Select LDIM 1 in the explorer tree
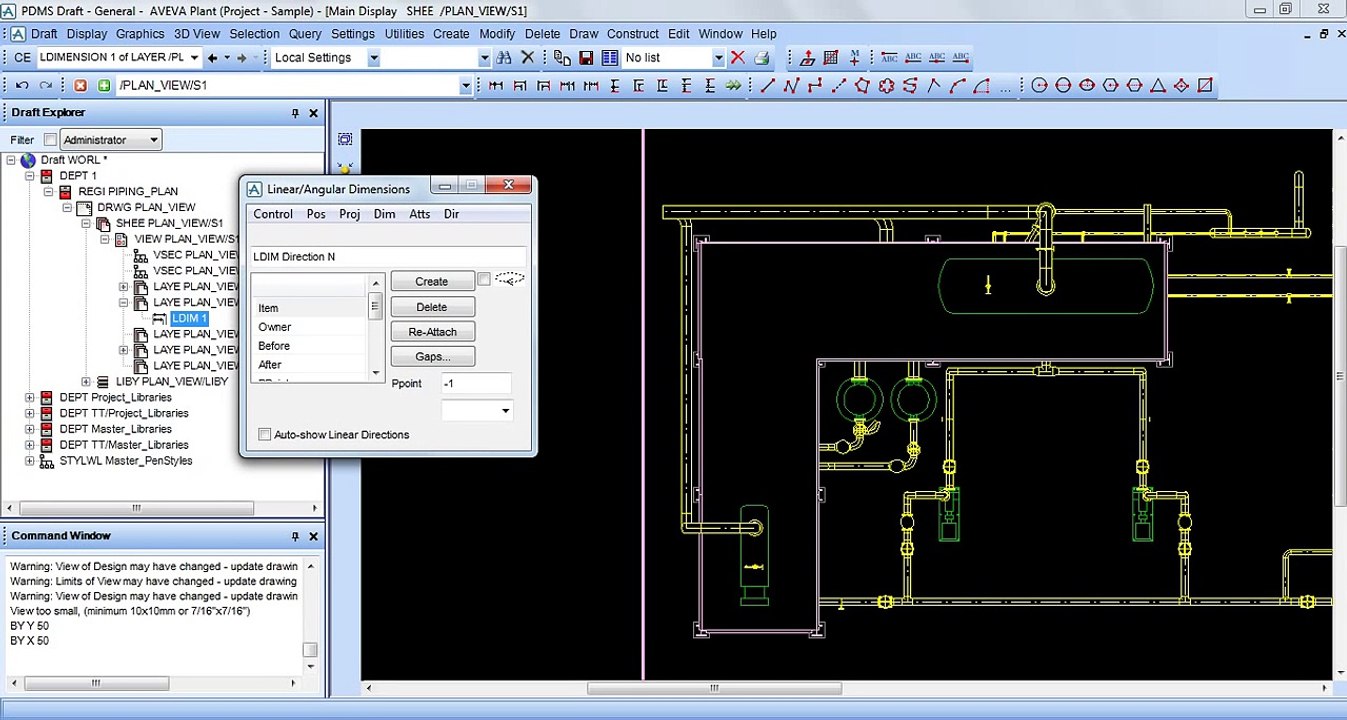1347x720 pixels. tap(190, 318)
